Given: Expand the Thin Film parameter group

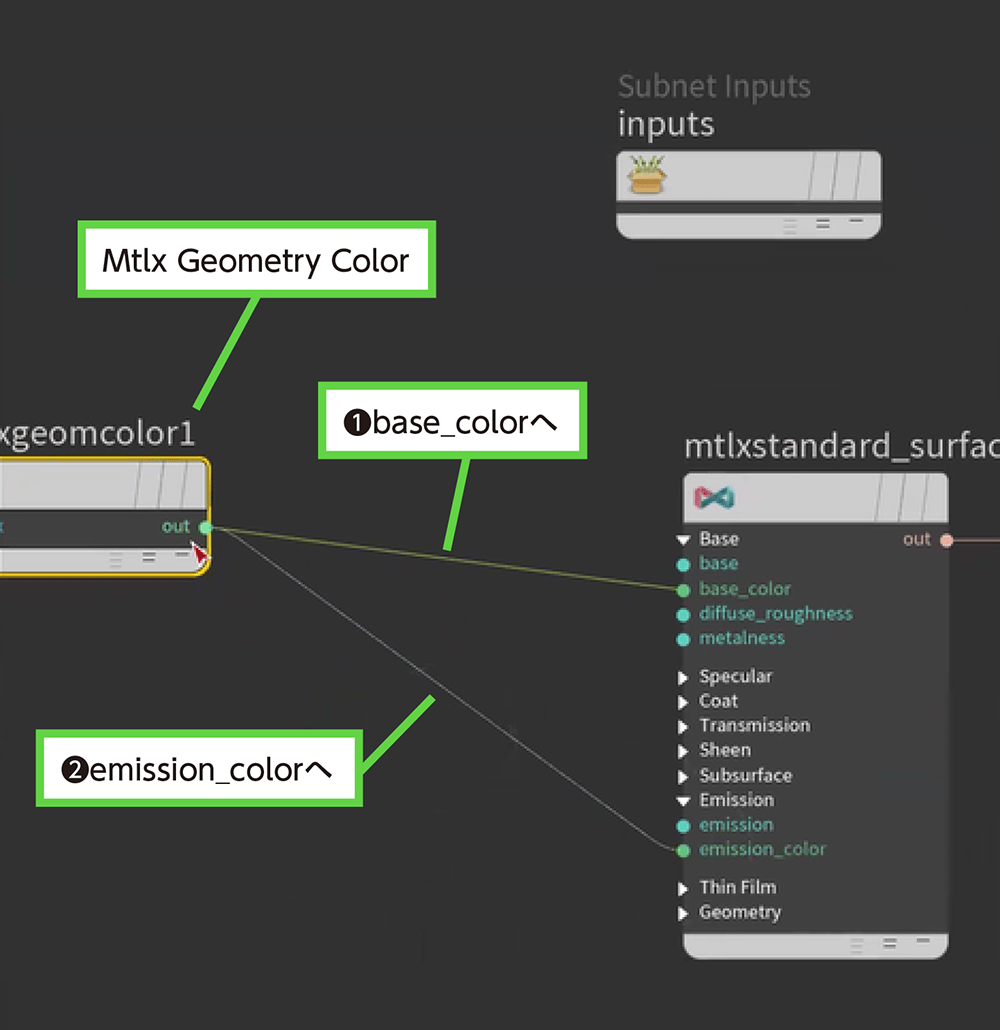Looking at the screenshot, I should (x=684, y=888).
